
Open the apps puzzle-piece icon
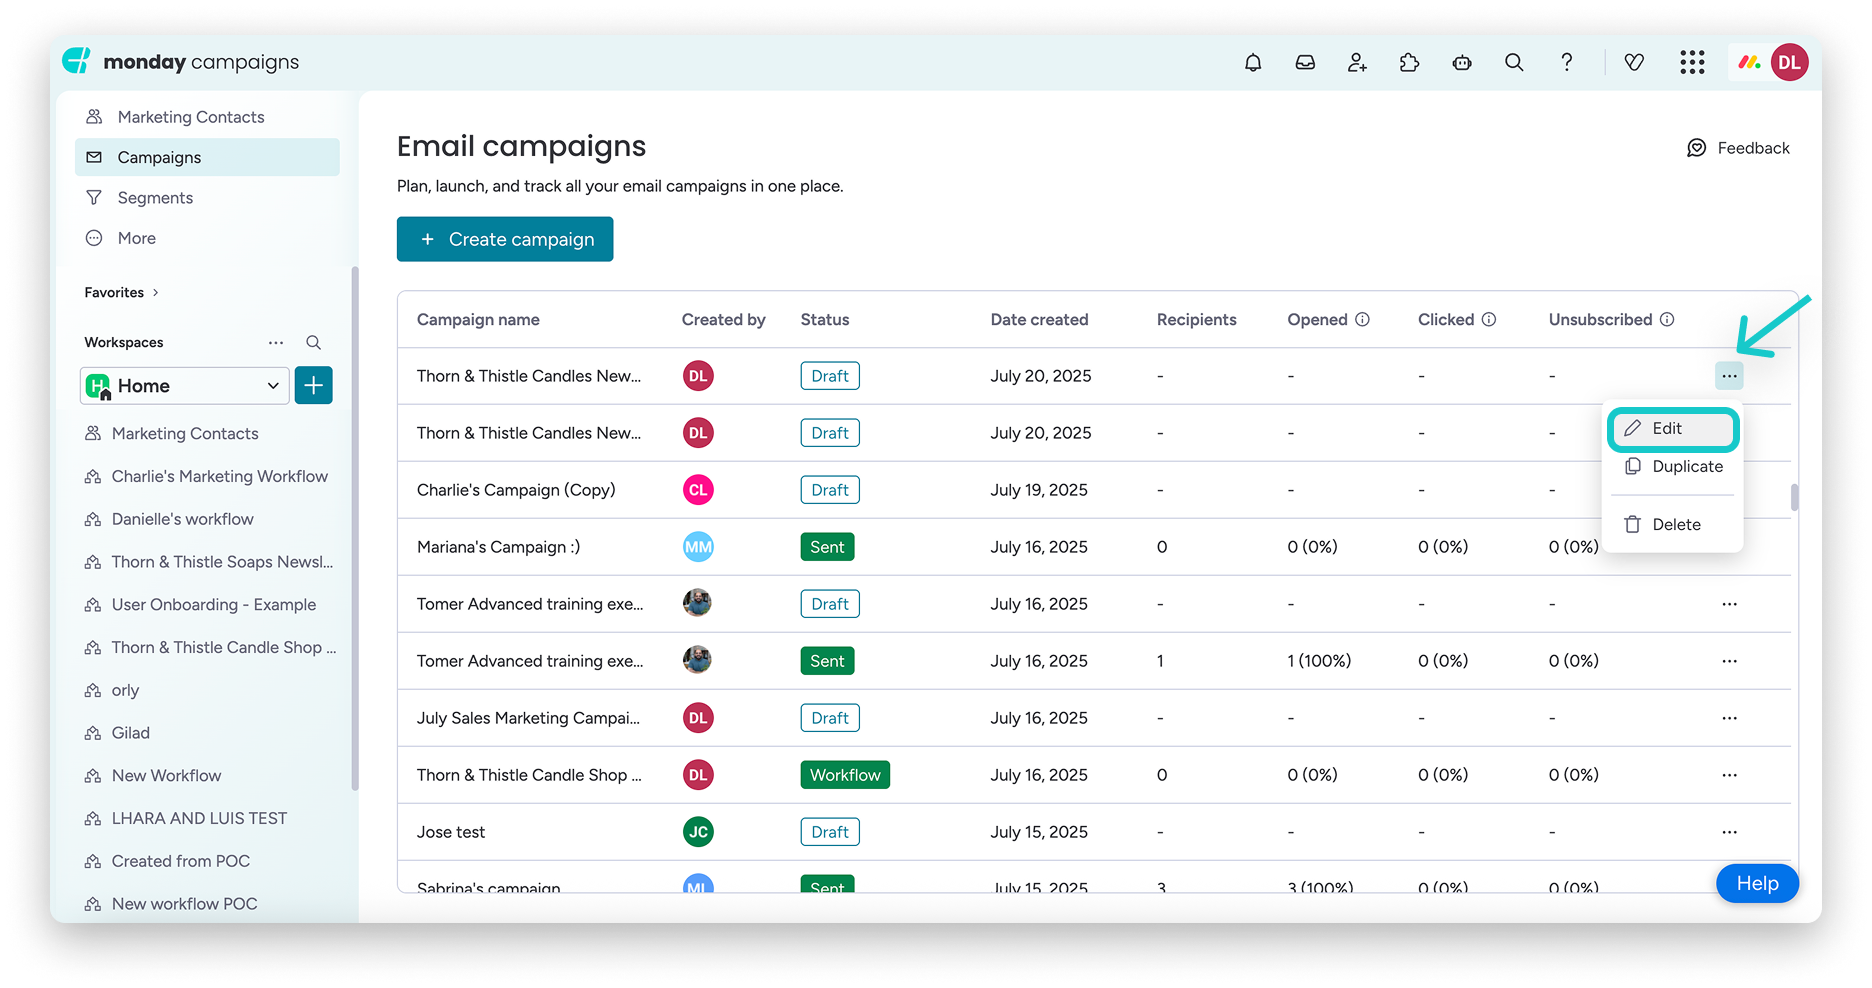click(x=1409, y=63)
